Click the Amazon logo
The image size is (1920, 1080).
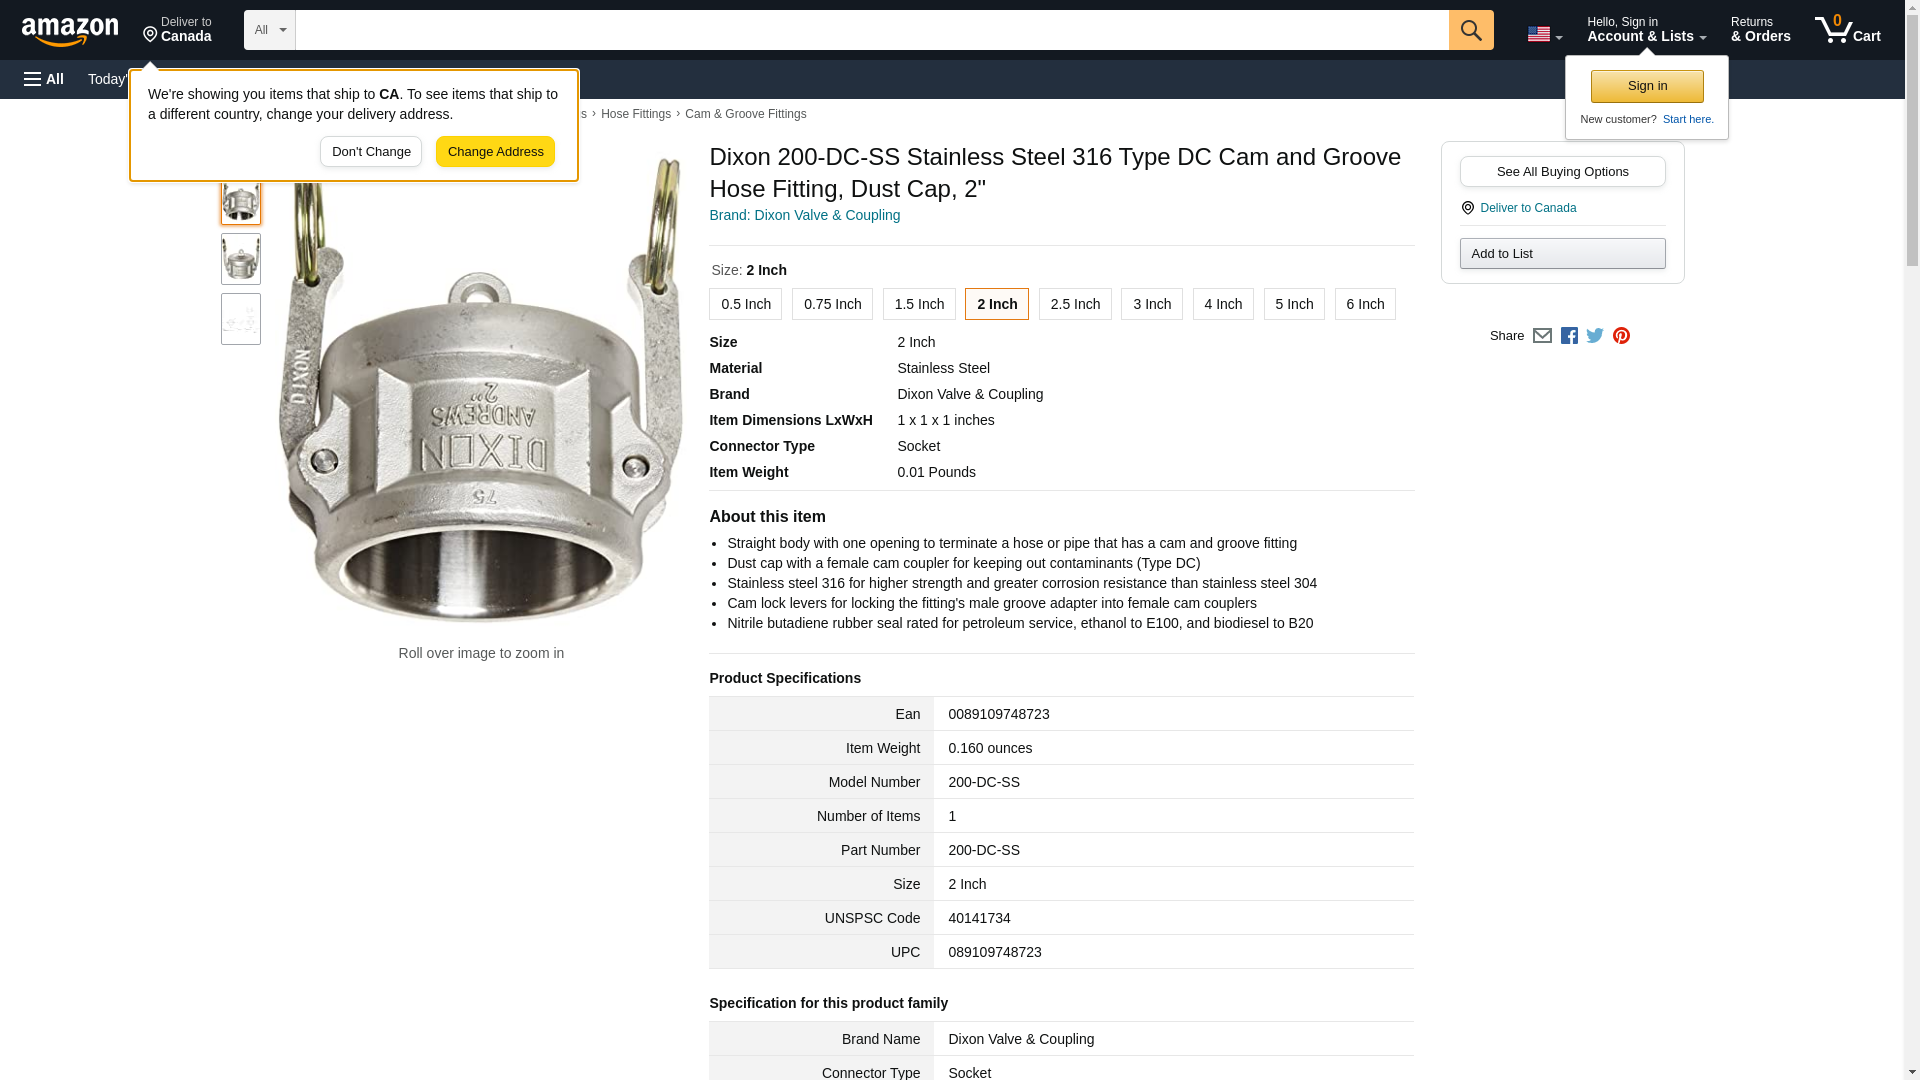tap(70, 31)
